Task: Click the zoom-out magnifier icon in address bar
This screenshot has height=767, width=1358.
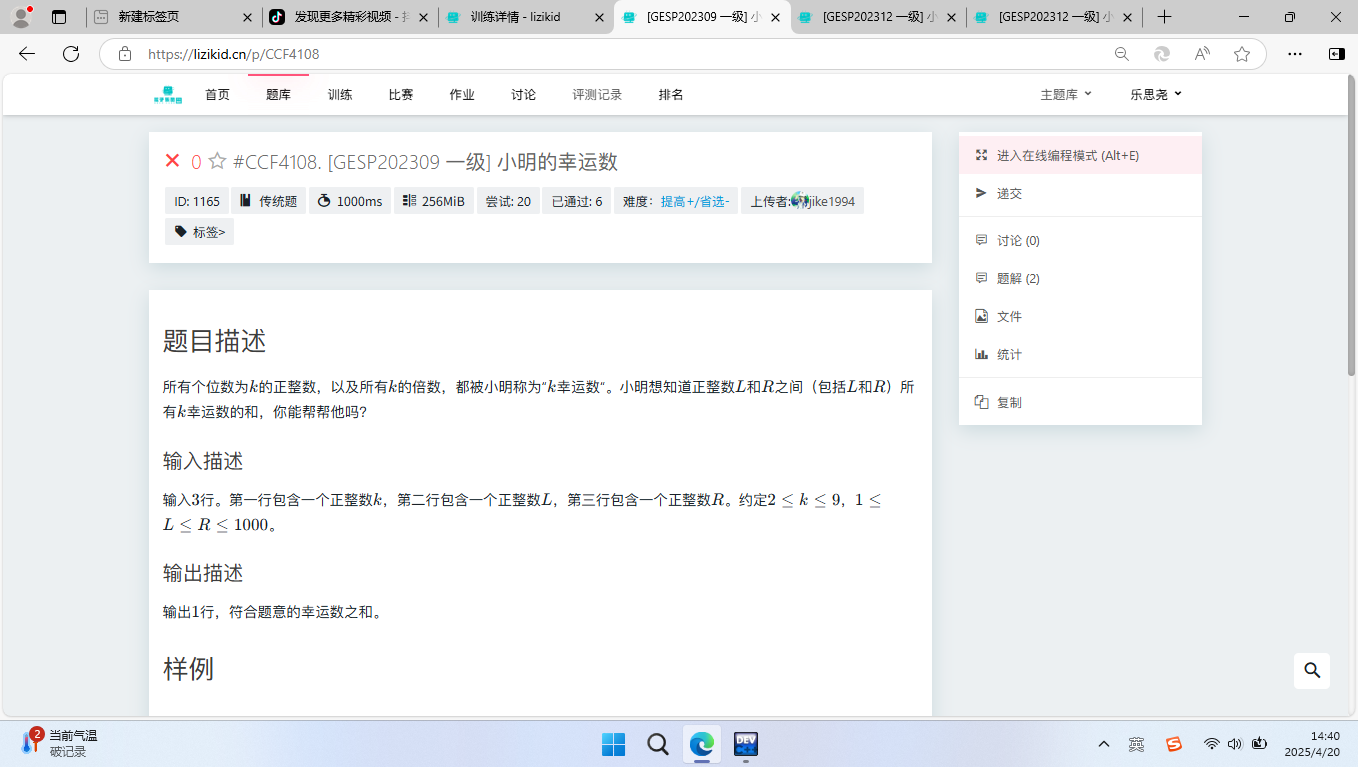Action: coord(1122,55)
